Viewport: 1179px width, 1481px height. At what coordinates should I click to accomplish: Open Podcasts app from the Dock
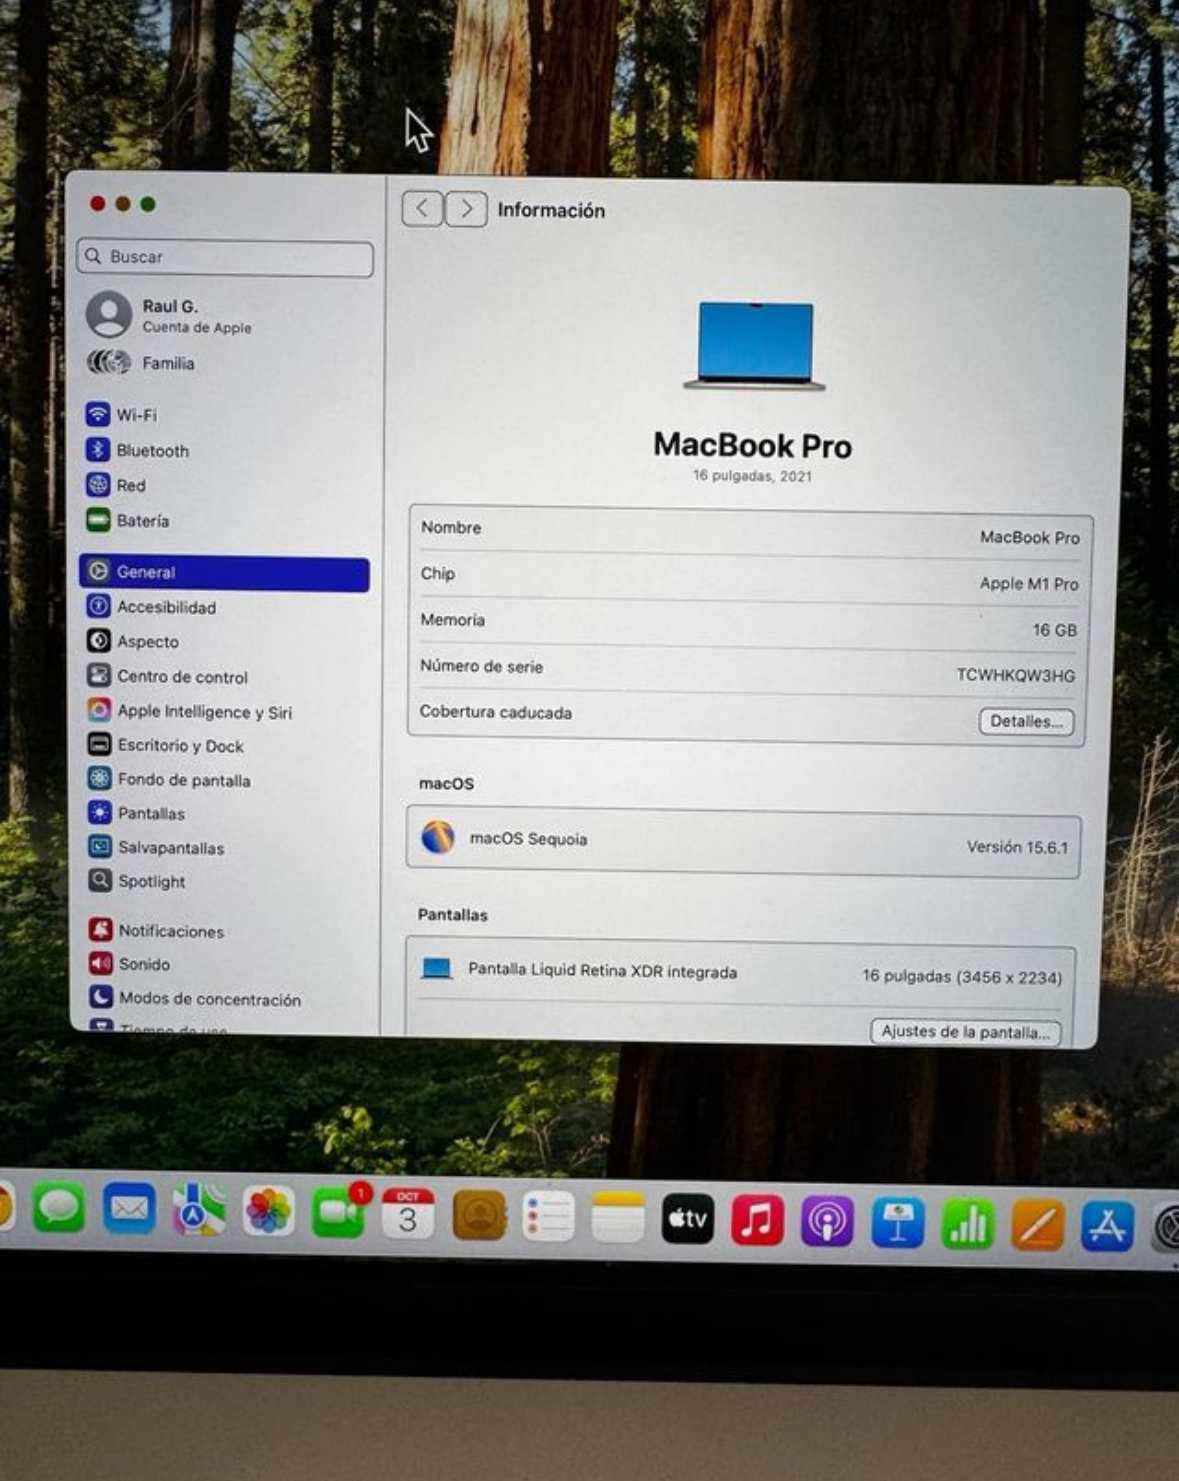(x=827, y=1221)
